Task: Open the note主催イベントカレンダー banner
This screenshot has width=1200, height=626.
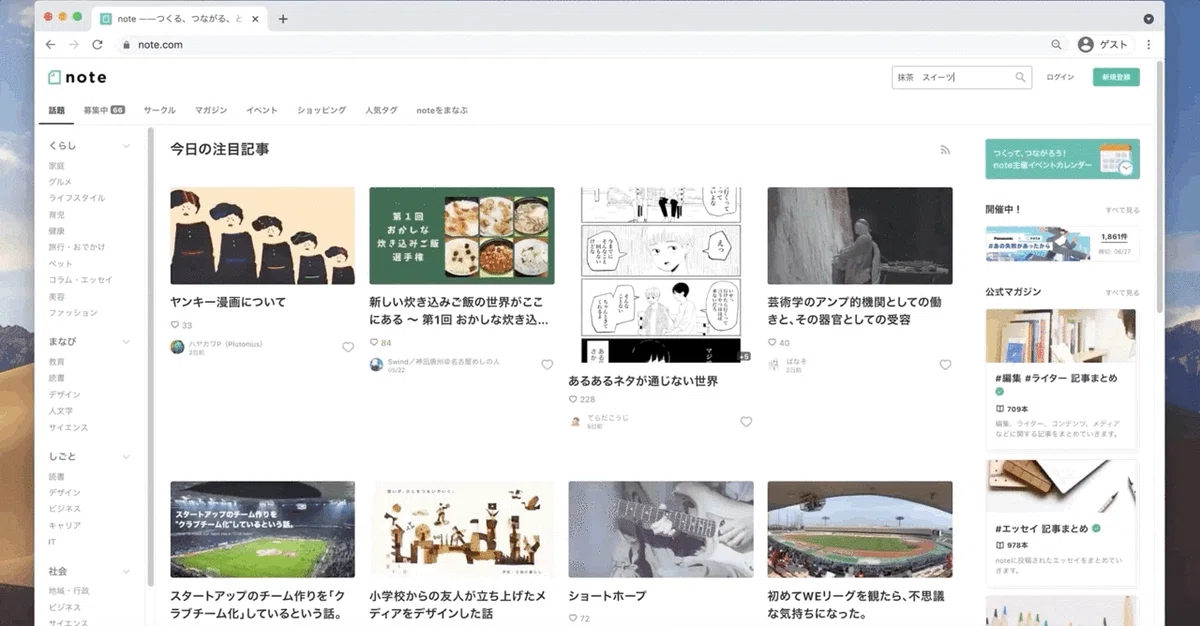Action: 1062,159
